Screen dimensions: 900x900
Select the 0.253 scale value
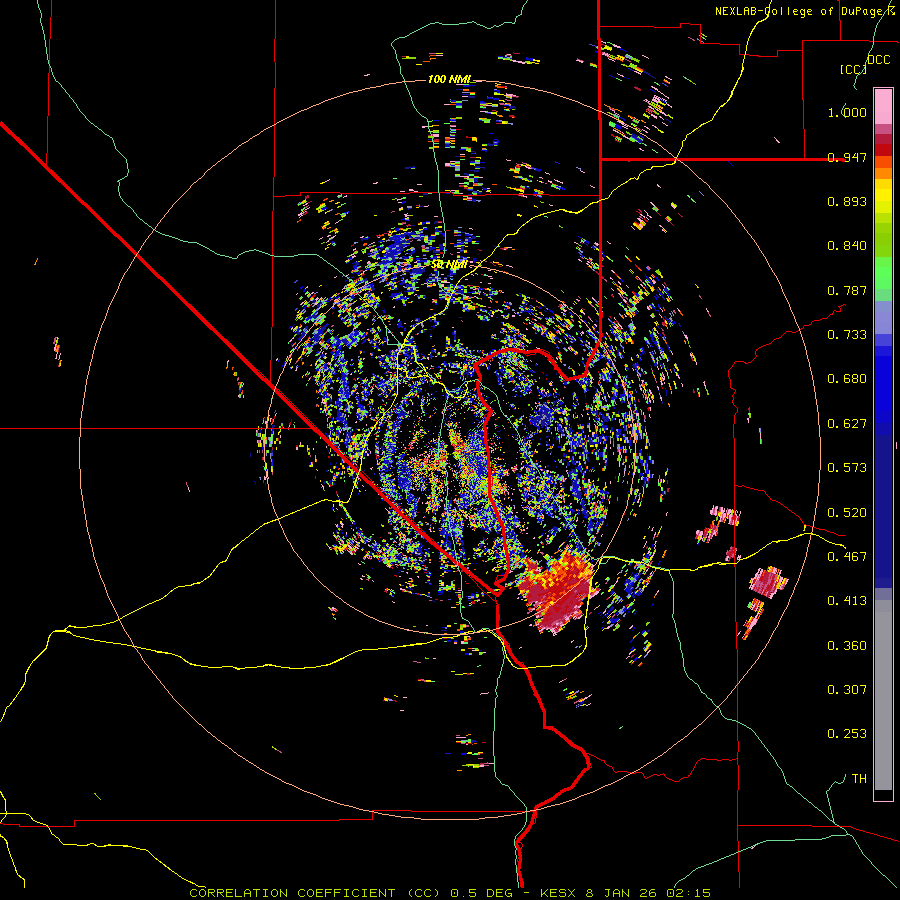(847, 734)
